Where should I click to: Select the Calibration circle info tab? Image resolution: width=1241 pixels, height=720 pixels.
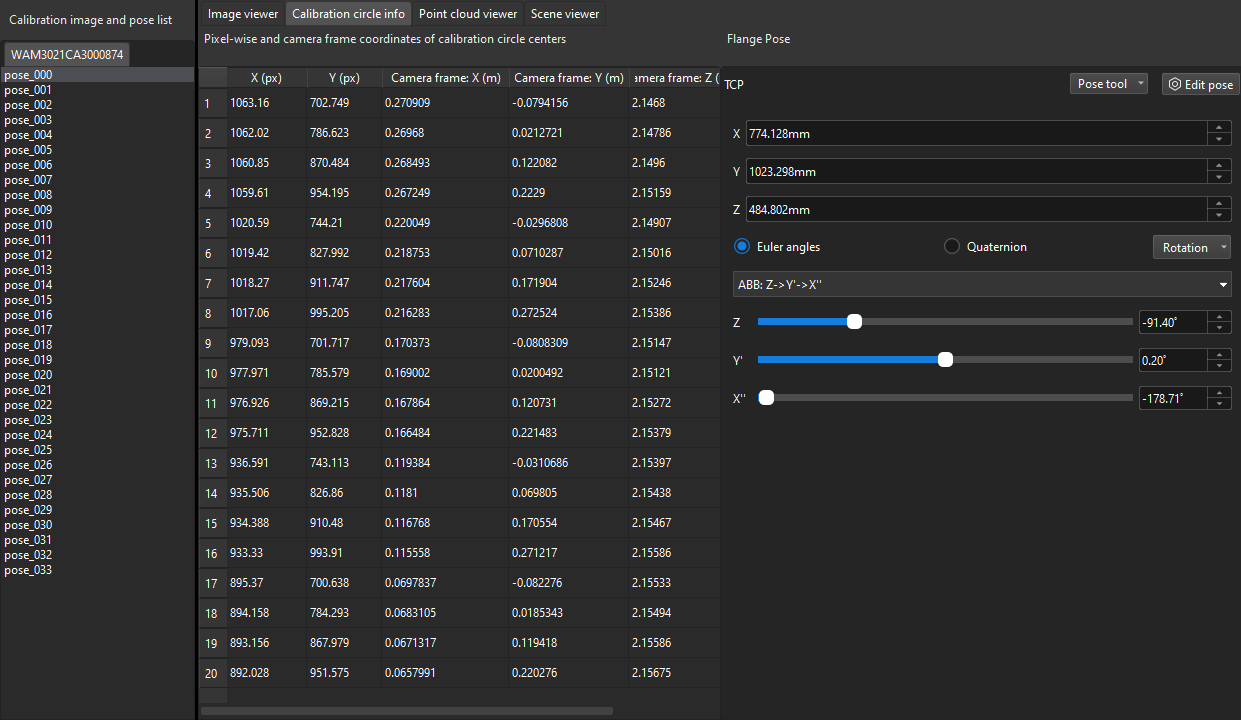tap(348, 14)
